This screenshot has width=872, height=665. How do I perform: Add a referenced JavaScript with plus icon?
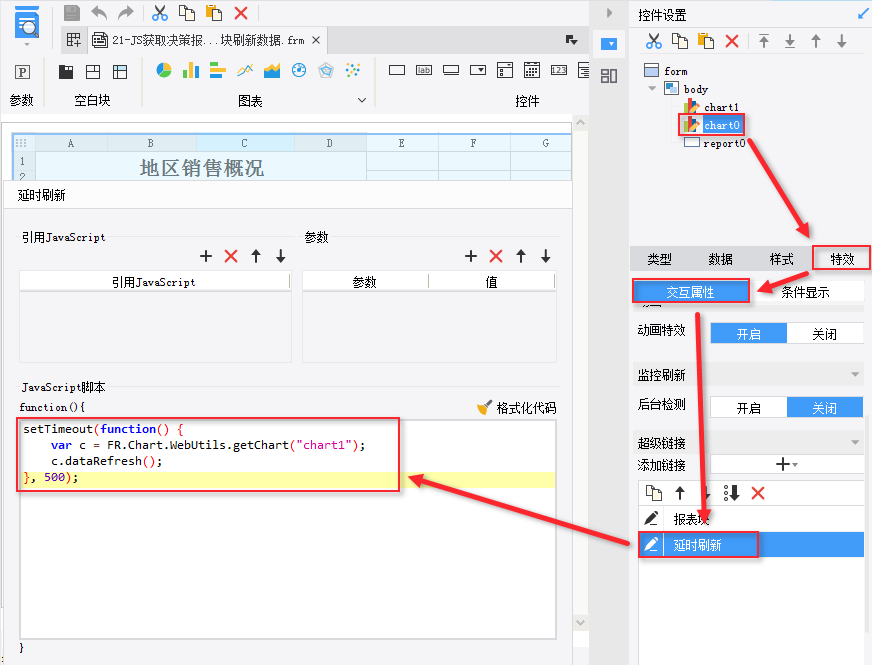tap(206, 256)
